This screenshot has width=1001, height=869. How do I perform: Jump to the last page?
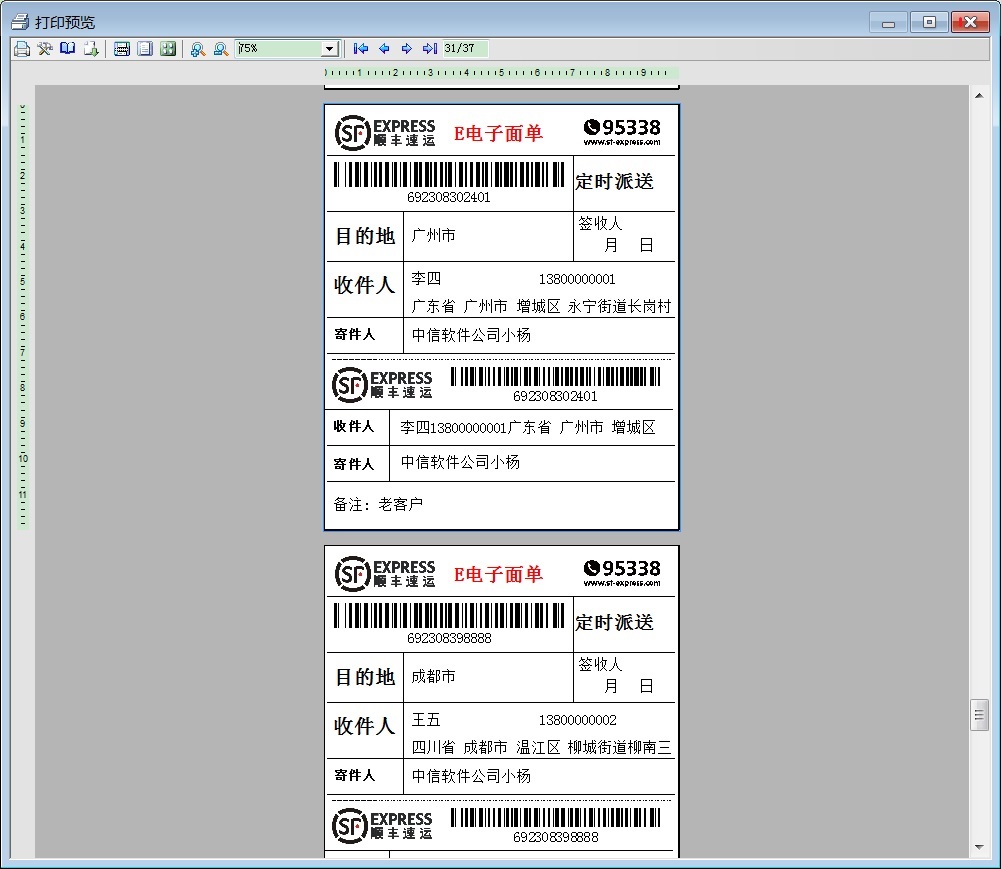point(430,48)
